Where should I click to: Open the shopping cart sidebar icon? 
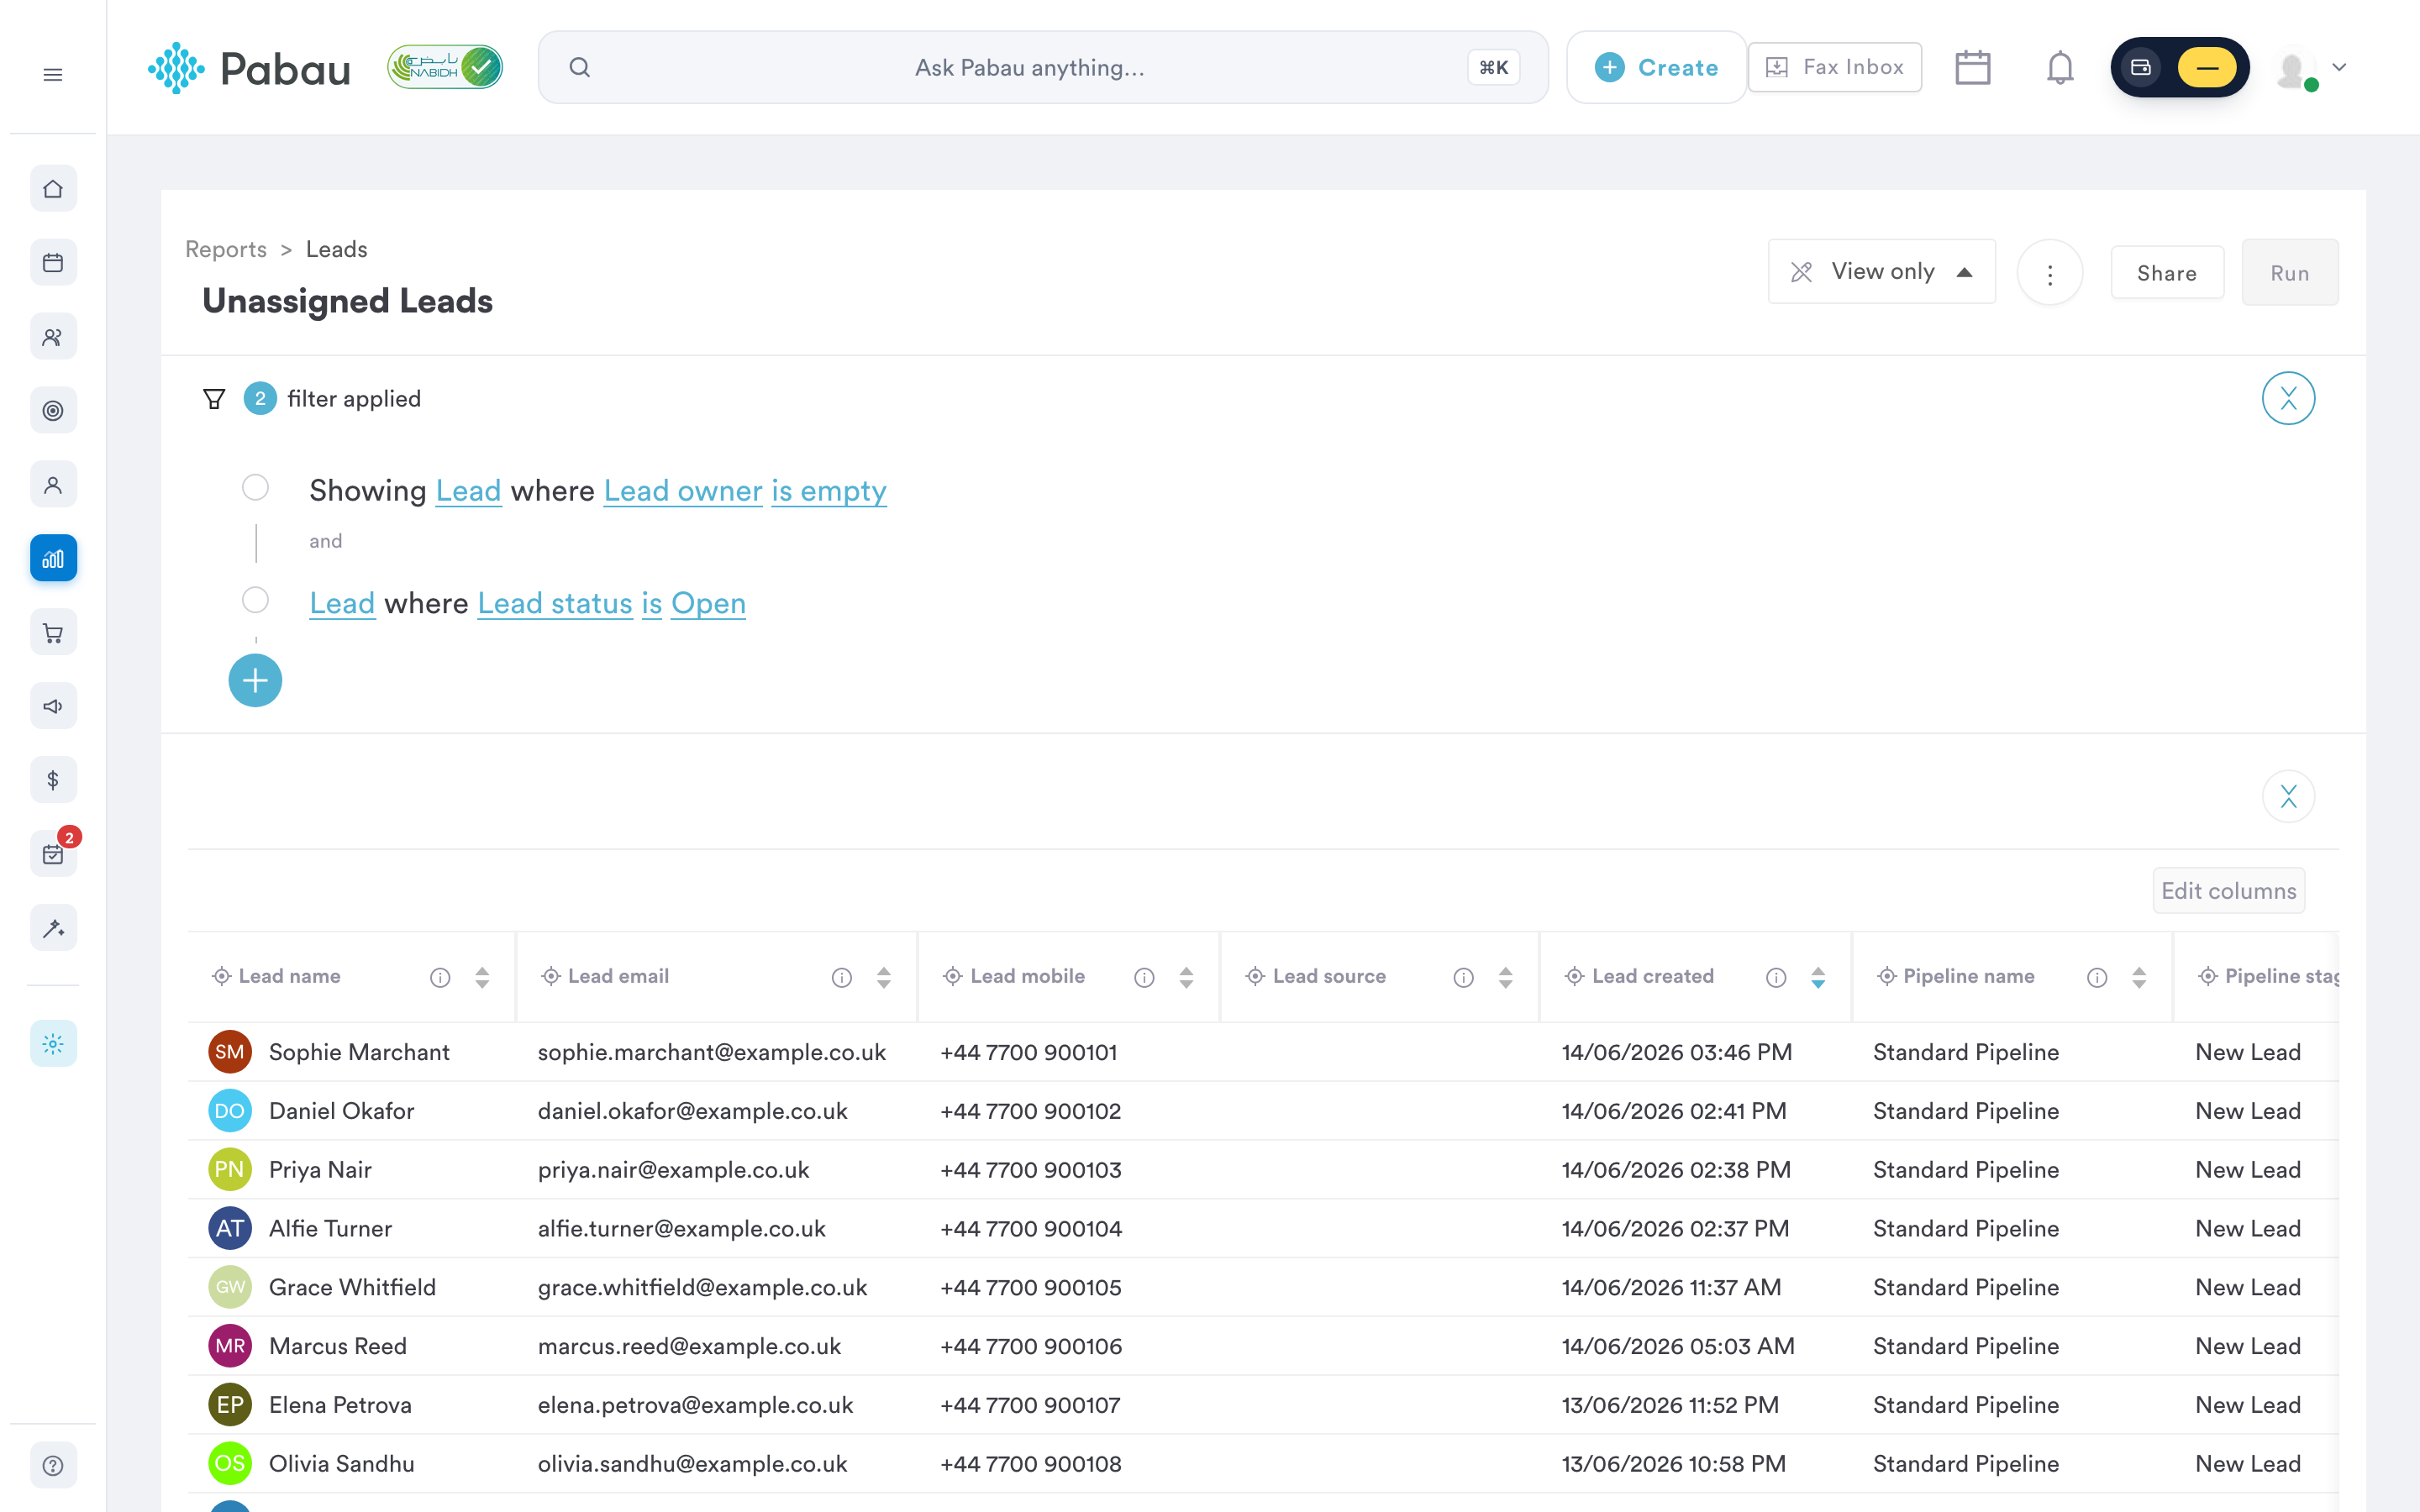point(53,633)
